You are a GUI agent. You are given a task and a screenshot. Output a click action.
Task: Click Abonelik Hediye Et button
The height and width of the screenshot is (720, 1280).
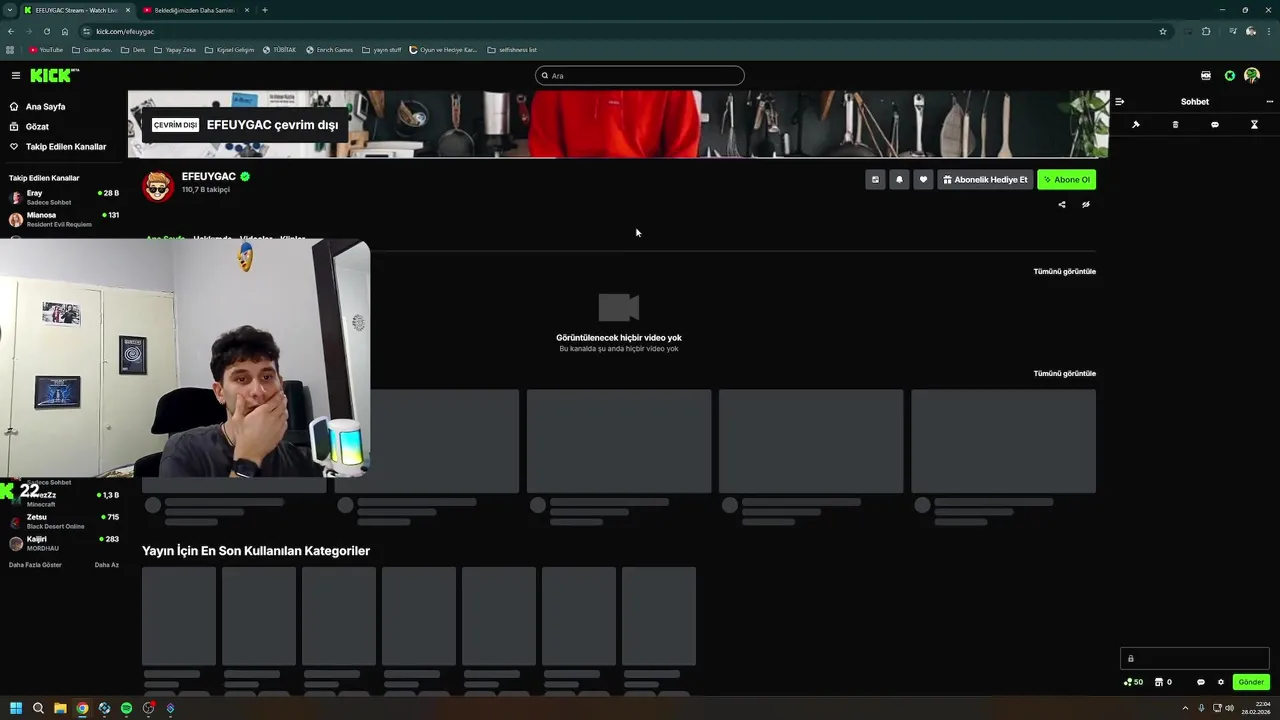pos(985,180)
